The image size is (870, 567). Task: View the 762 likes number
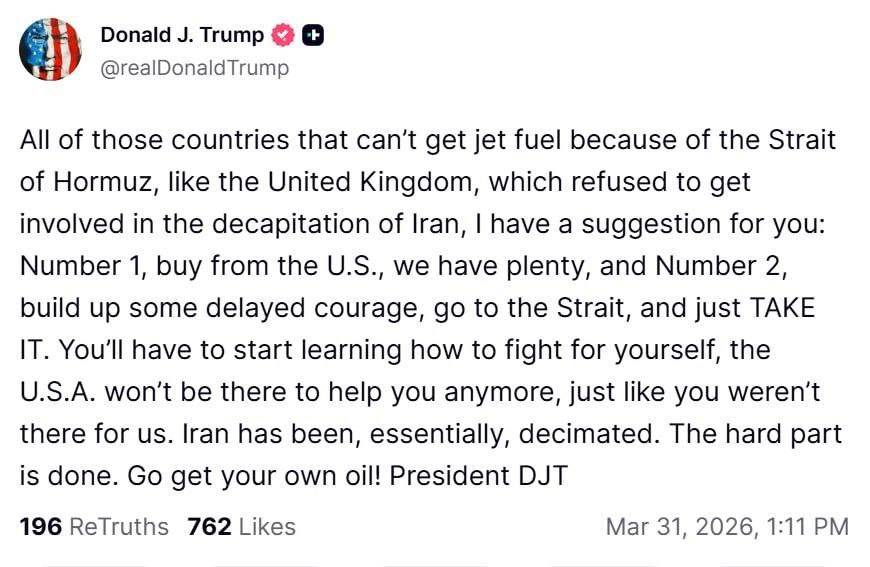[x=209, y=526]
